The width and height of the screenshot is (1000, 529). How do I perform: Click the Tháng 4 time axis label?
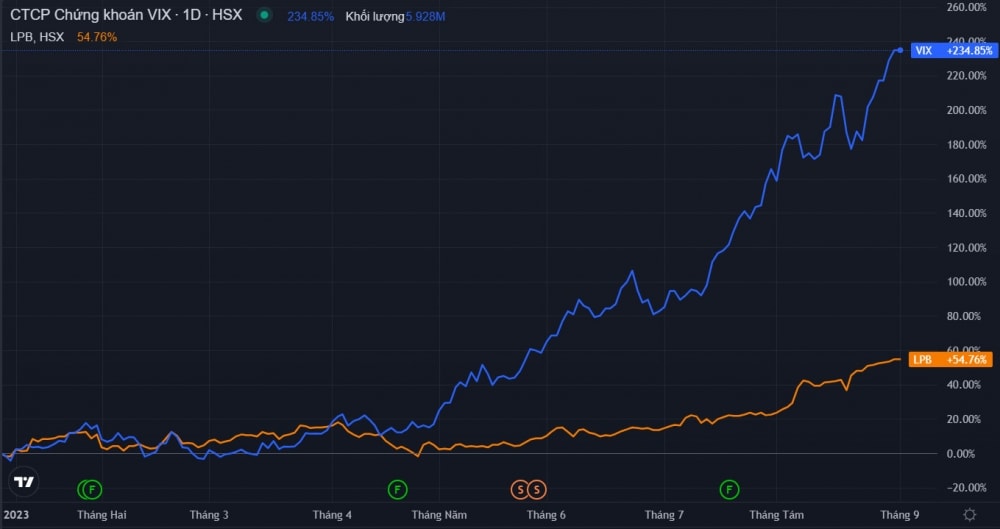(x=332, y=515)
